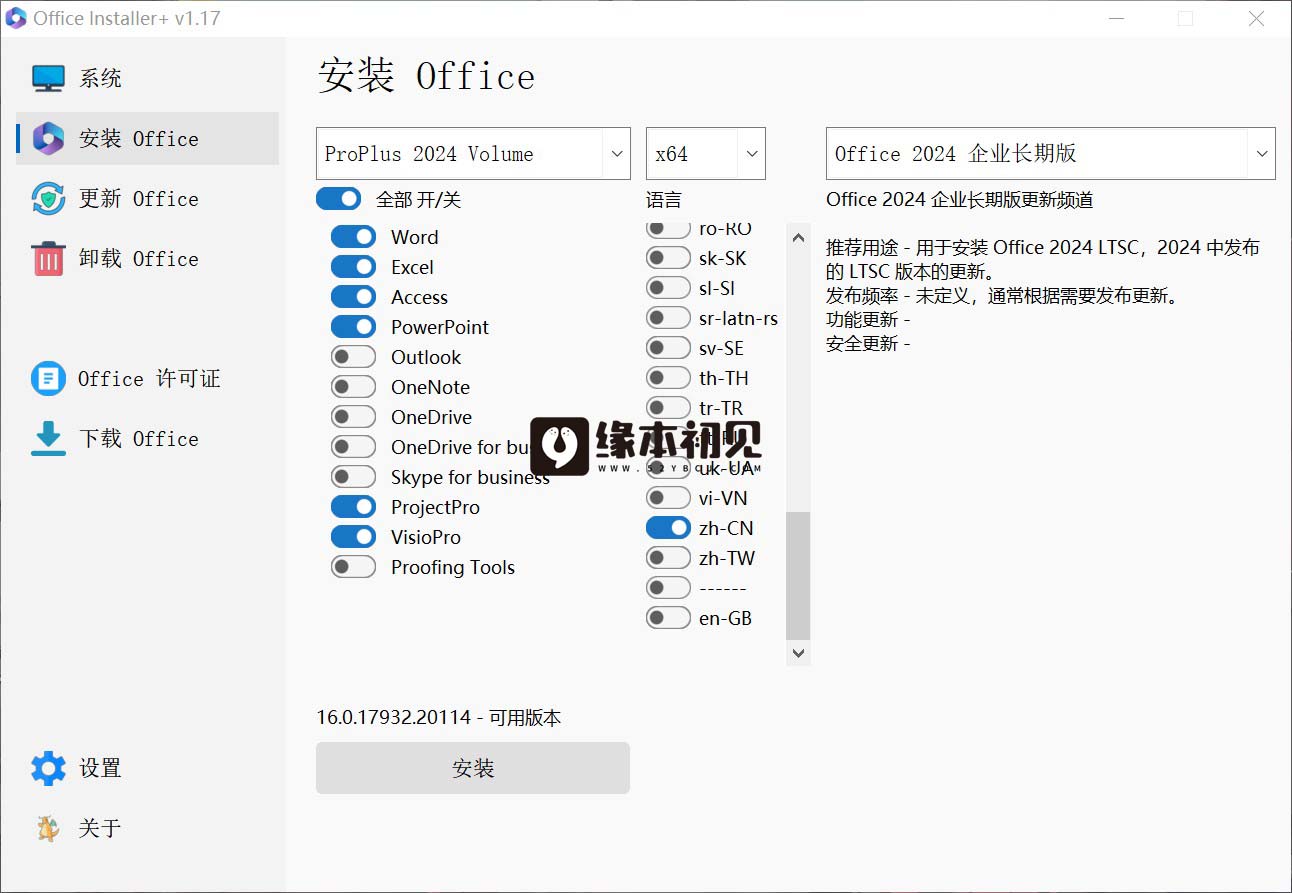Image resolution: width=1292 pixels, height=893 pixels.
Task: Click the red trash icon for 卸载 Office
Action: pyautogui.click(x=48, y=259)
